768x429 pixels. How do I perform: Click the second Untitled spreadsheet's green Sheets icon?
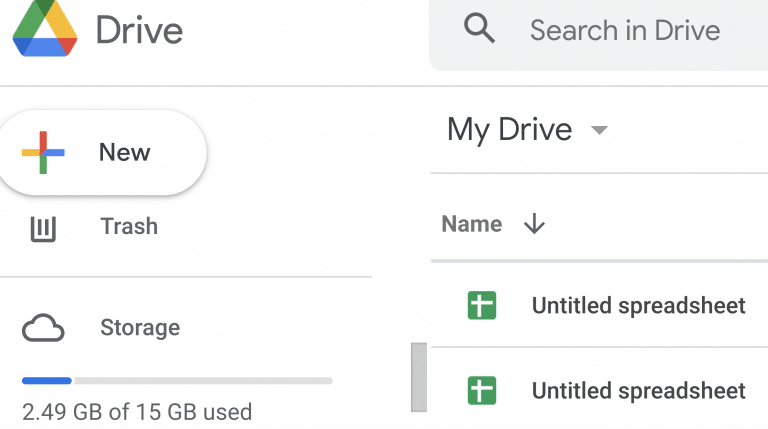pos(482,389)
